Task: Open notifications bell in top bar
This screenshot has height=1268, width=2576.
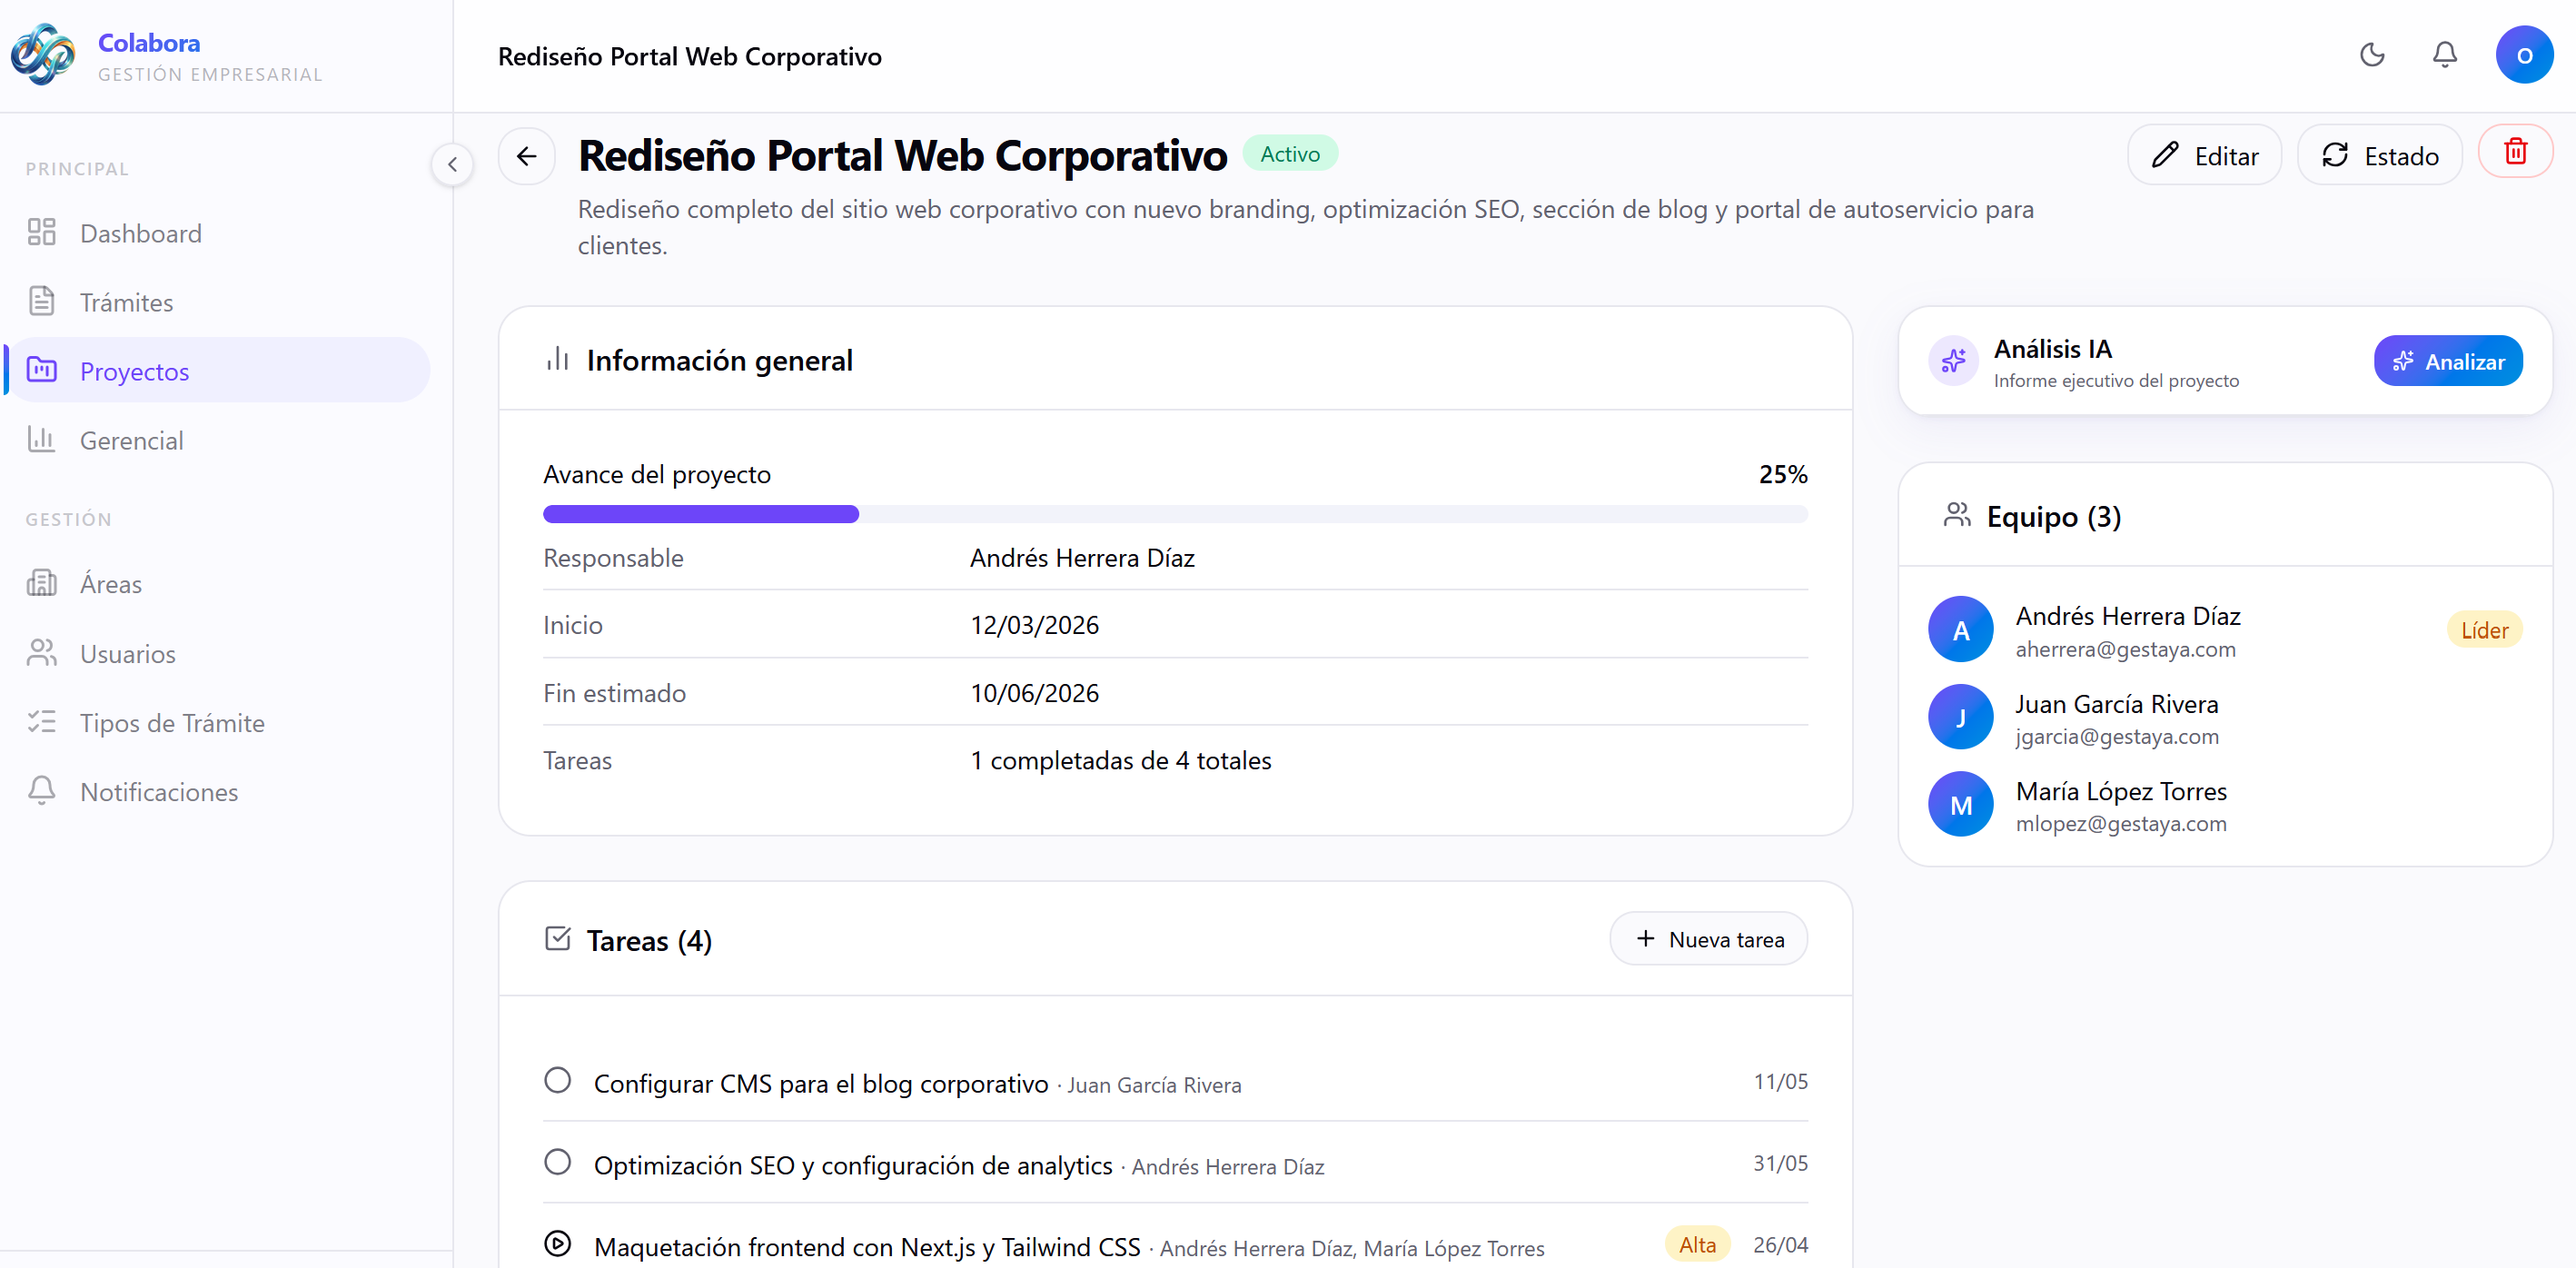Action: [x=2444, y=55]
